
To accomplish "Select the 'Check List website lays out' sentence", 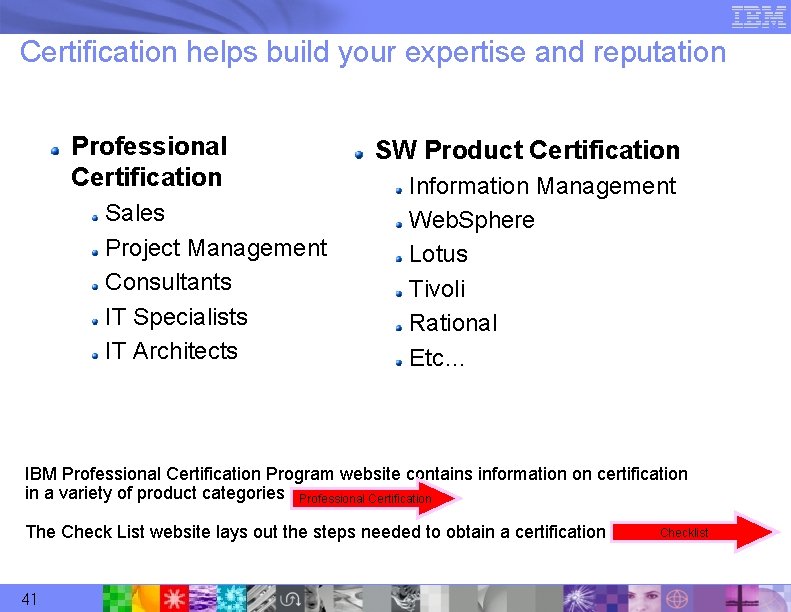I will [315, 532].
